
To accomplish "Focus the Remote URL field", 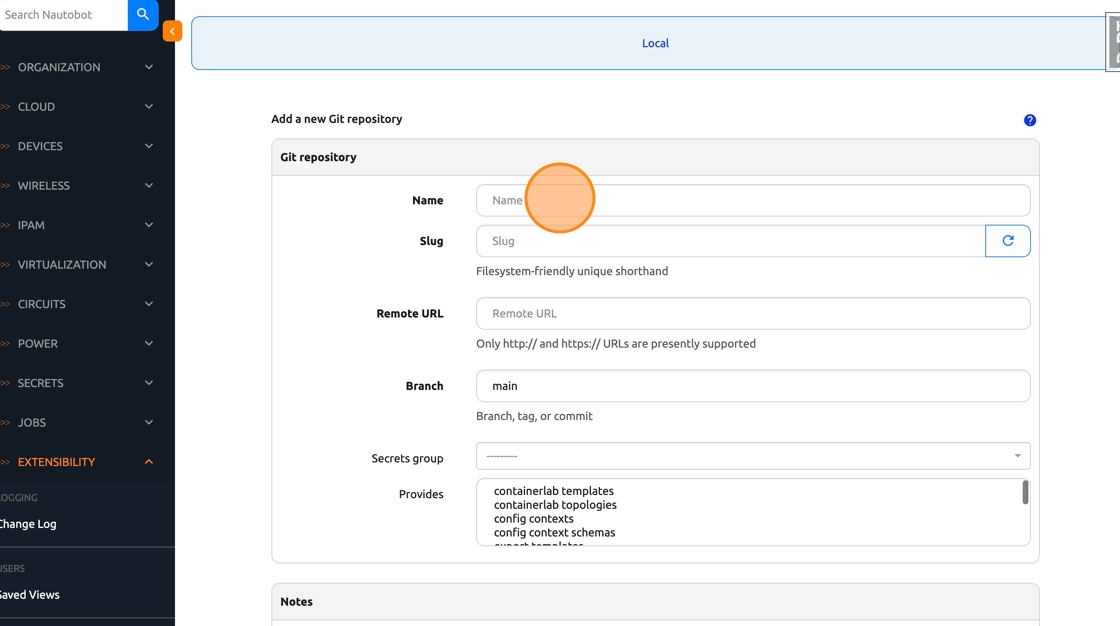I will (752, 313).
